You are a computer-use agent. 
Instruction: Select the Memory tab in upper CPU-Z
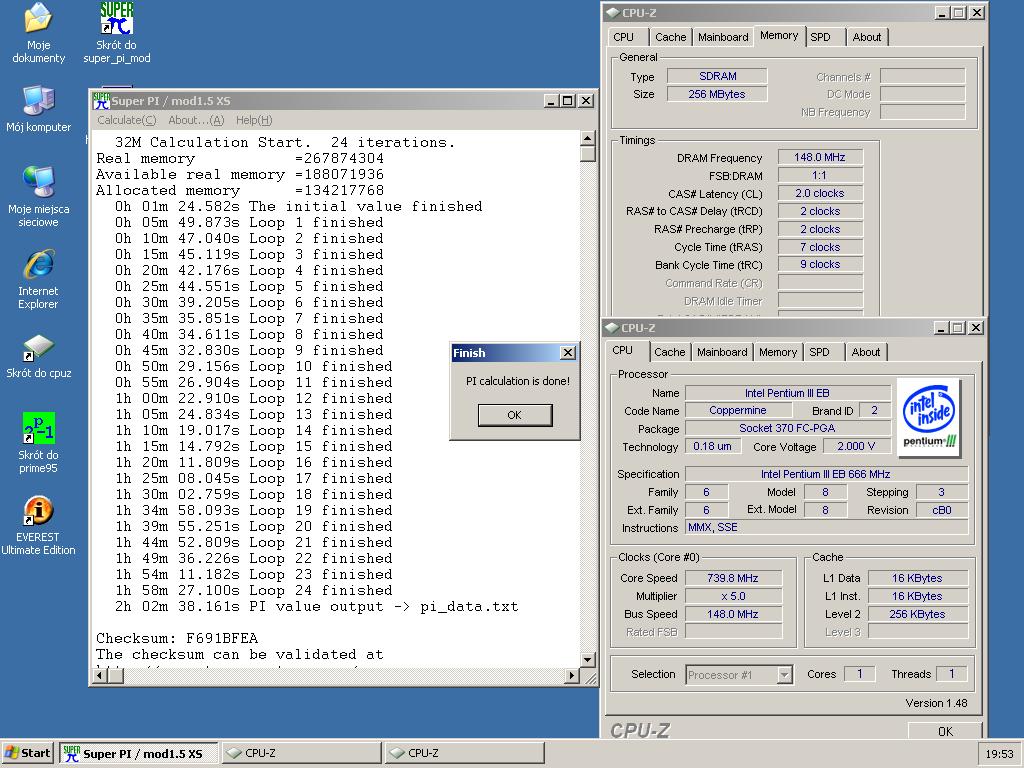coord(779,35)
